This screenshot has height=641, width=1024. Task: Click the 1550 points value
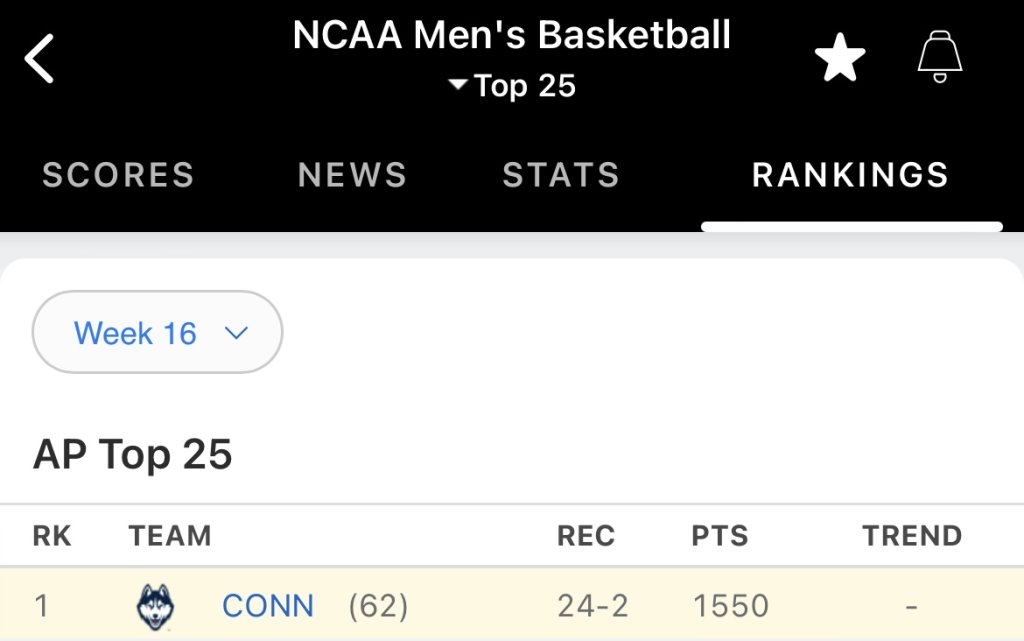pos(730,606)
